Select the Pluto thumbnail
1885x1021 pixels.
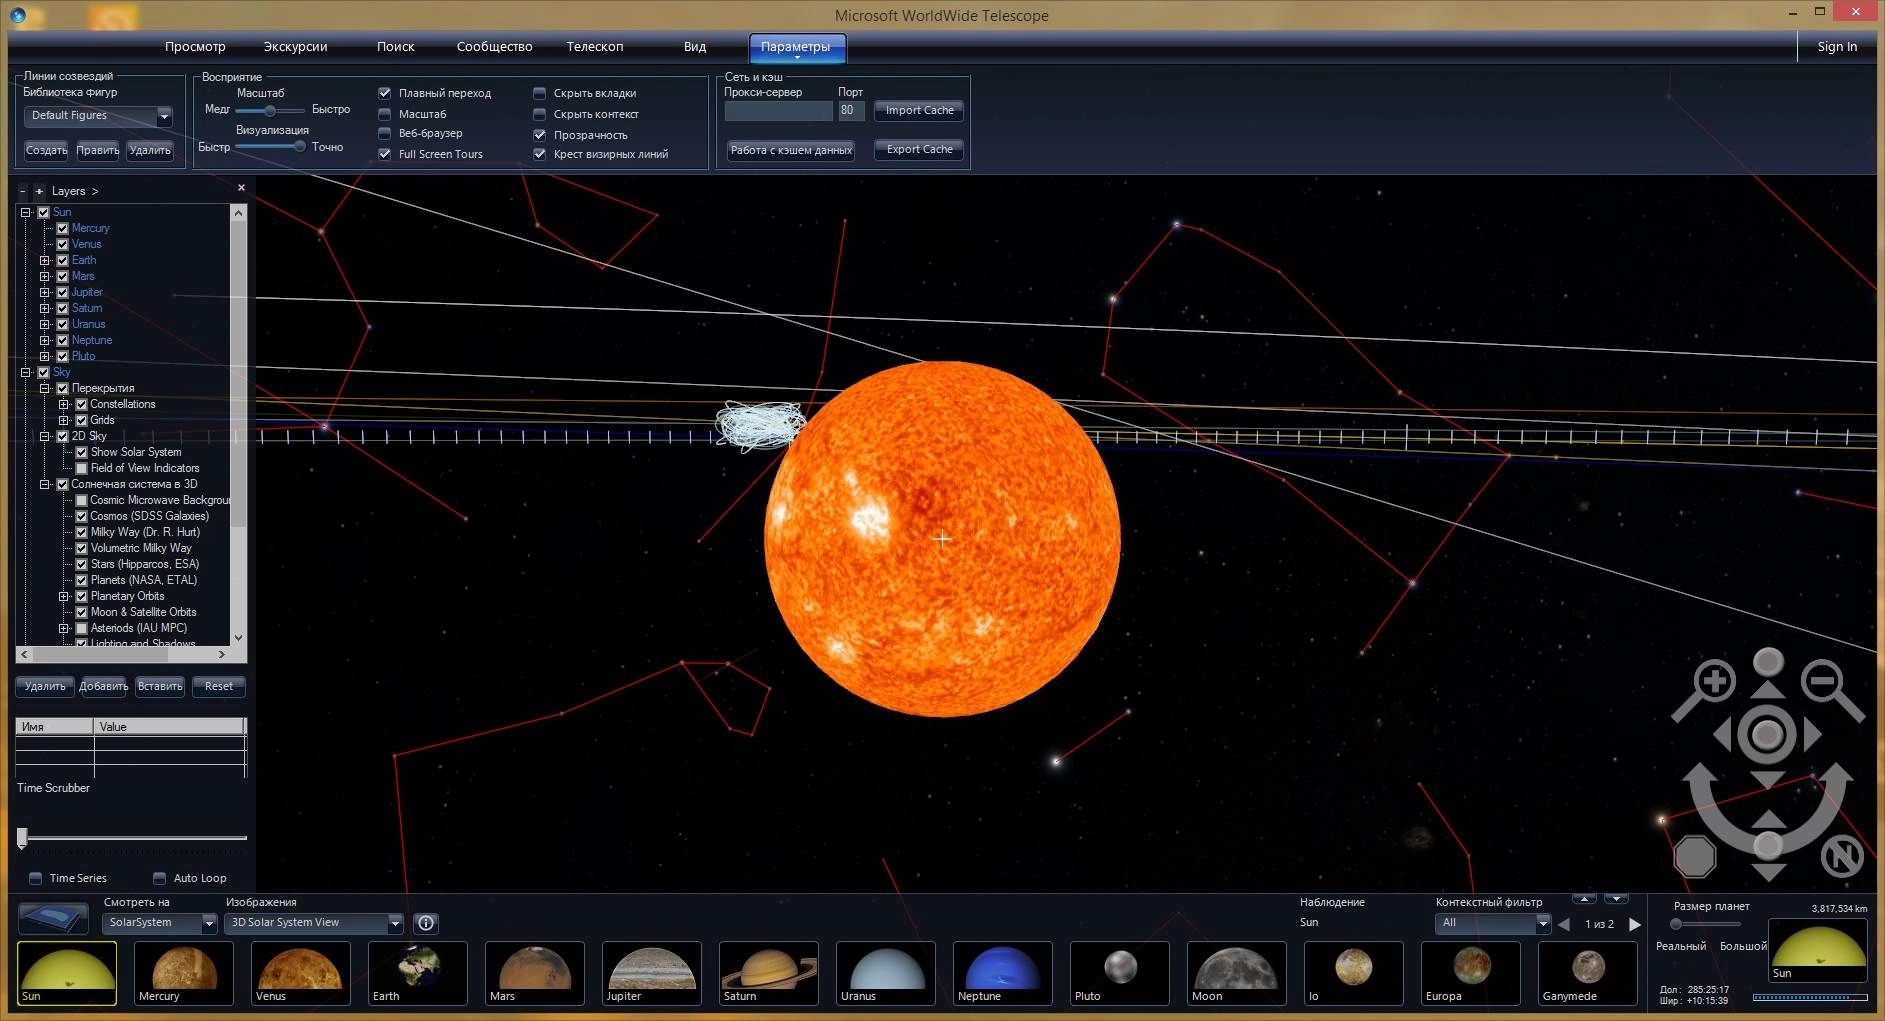[x=1120, y=973]
